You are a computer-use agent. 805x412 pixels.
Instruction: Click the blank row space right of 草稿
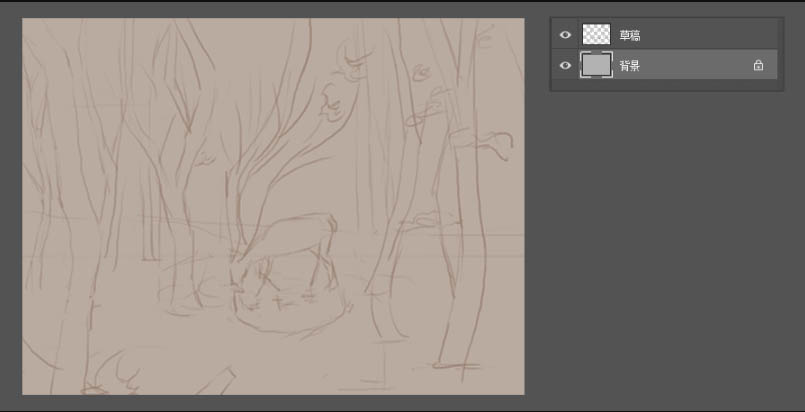[708, 35]
